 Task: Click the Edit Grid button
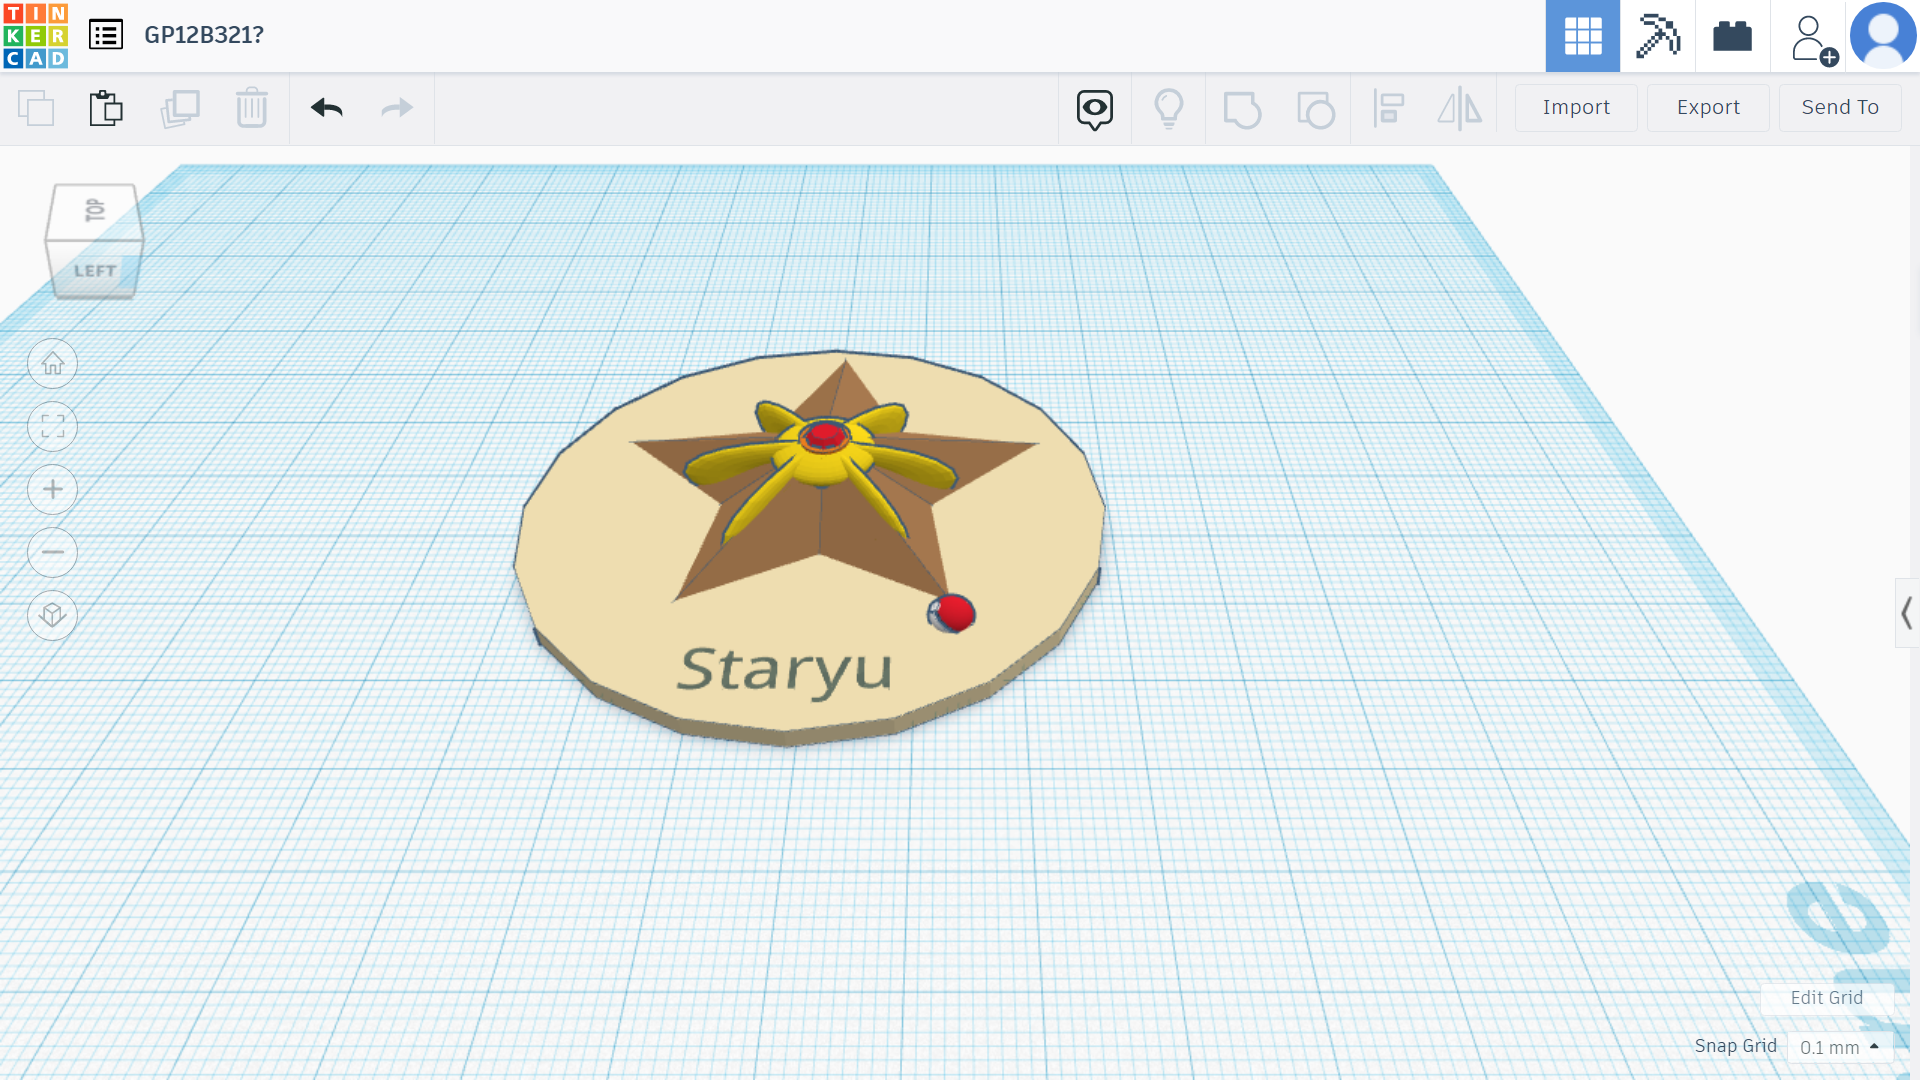pos(1826,998)
